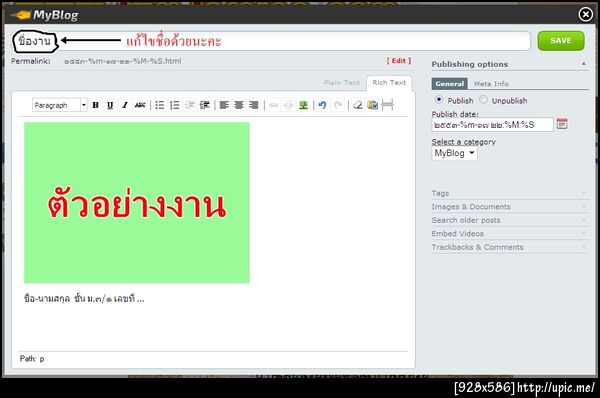600x398 pixels.
Task: Click the permalink .html URL text
Action: pos(123,61)
